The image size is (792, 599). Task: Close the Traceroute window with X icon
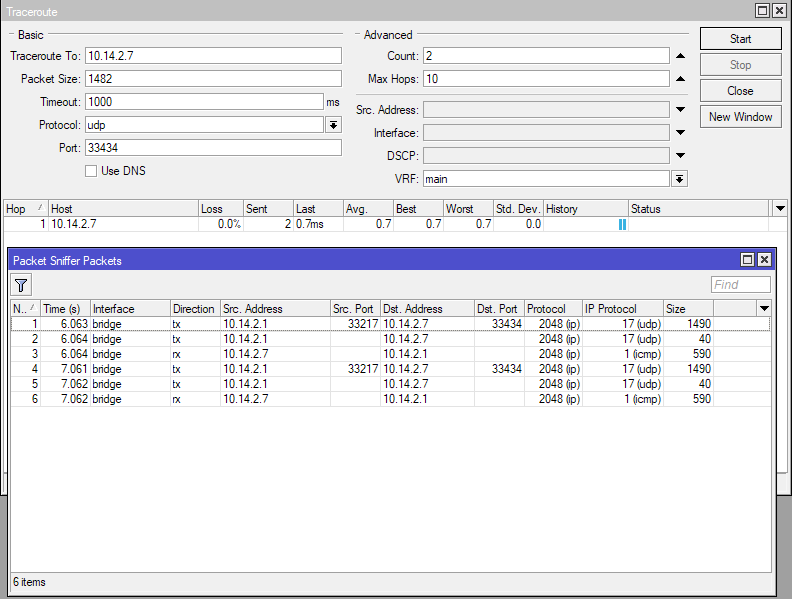pos(780,10)
